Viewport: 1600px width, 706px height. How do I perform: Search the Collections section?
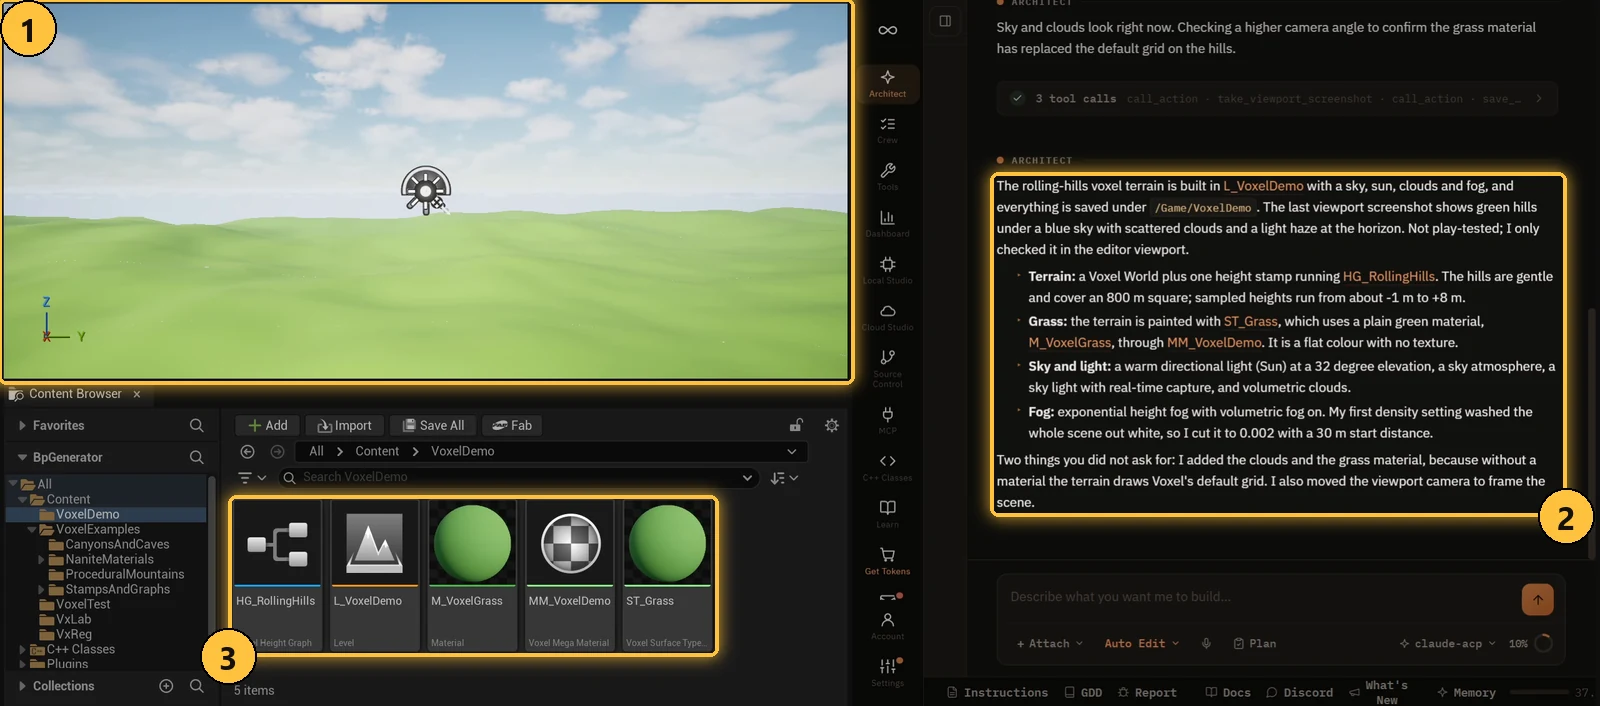196,686
